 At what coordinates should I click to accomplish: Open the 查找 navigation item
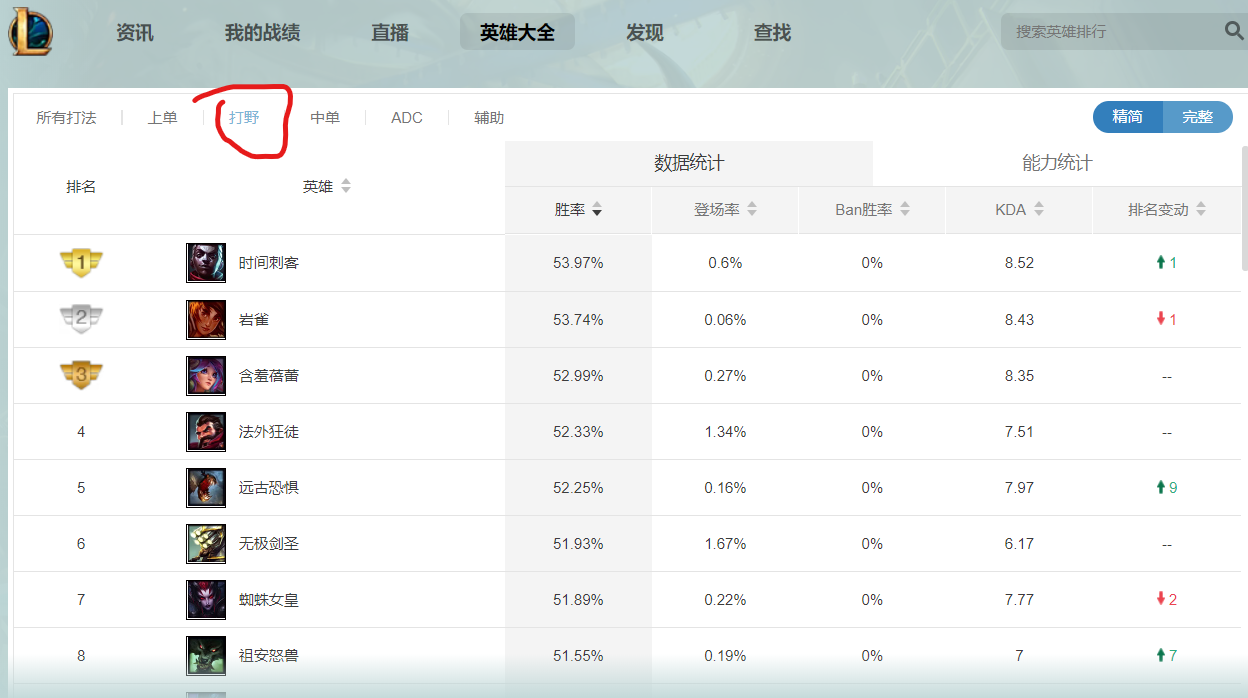tap(772, 33)
